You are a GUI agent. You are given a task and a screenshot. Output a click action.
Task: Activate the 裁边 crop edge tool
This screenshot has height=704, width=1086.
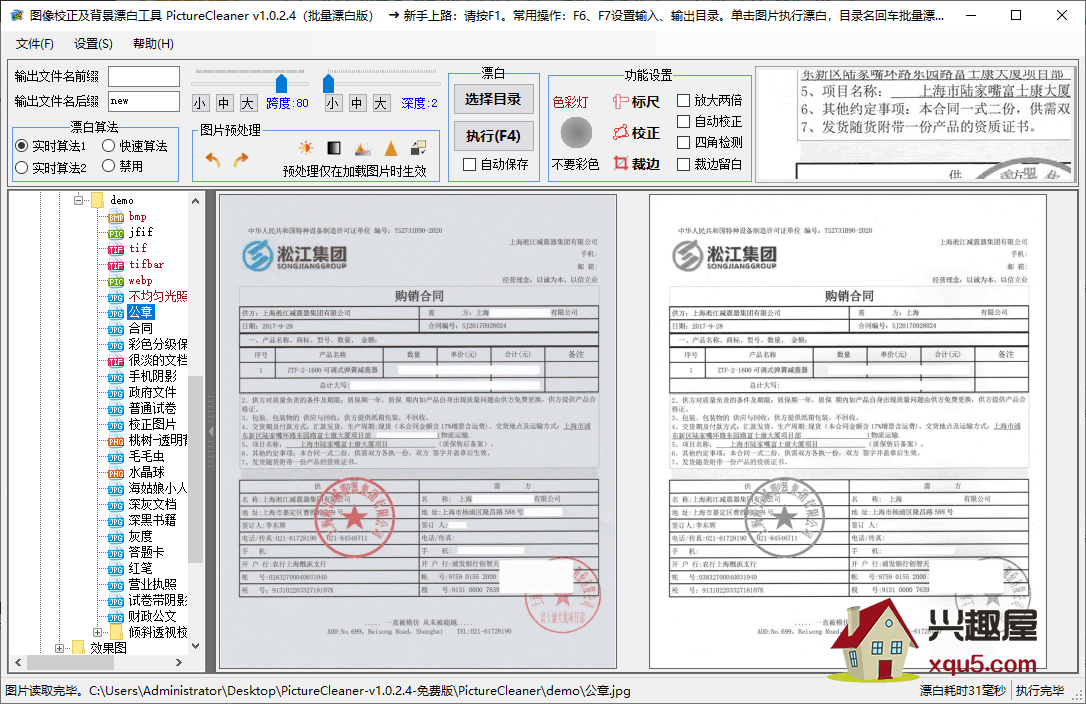[637, 164]
